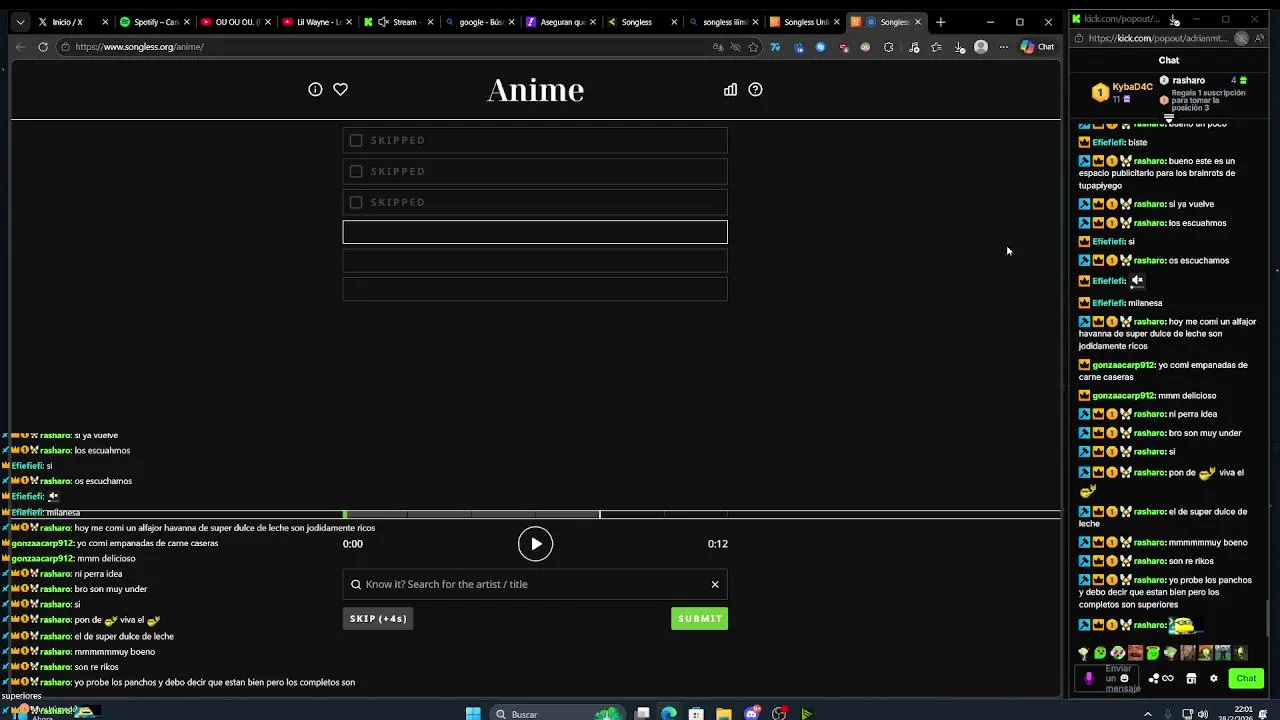This screenshot has height=720, width=1280.
Task: Add page to favorites star
Action: tap(753, 47)
